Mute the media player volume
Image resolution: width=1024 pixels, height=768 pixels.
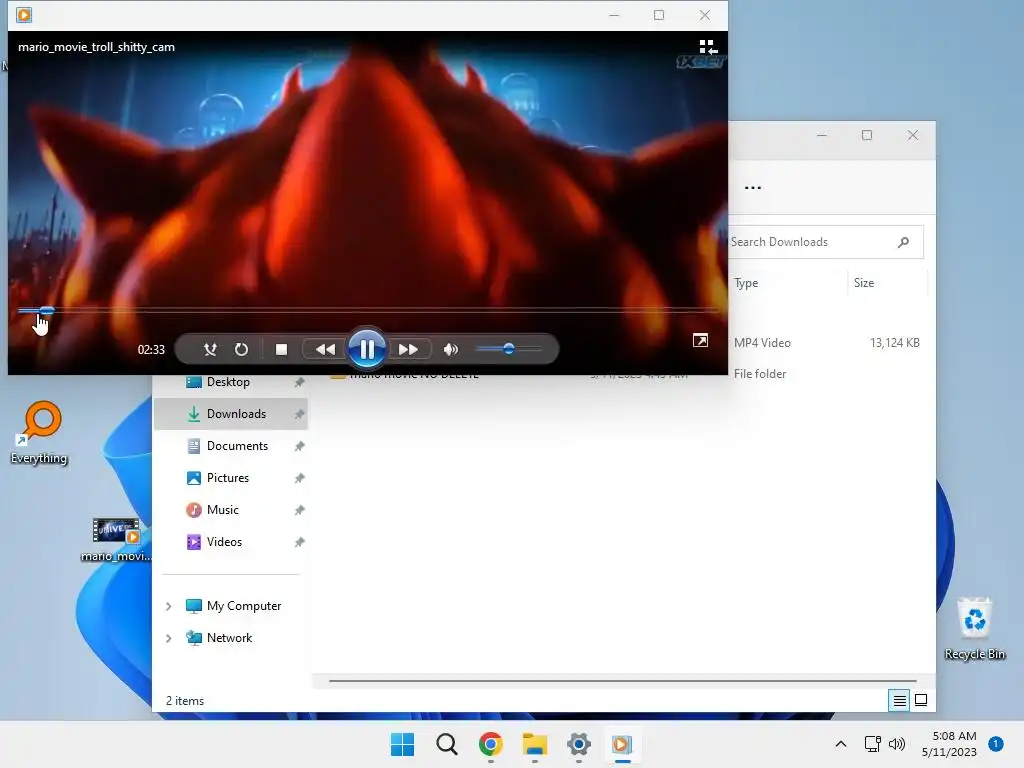451,349
